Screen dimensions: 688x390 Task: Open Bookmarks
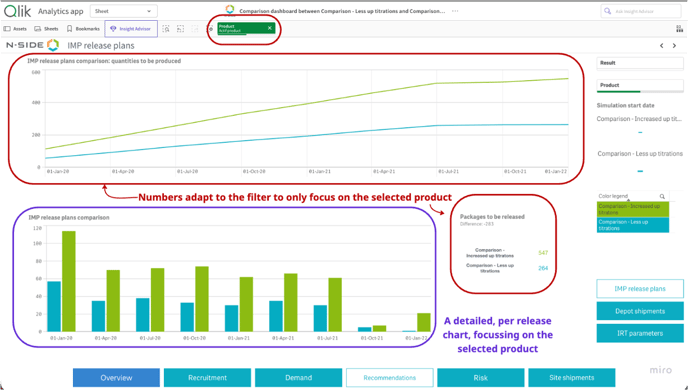point(83,29)
